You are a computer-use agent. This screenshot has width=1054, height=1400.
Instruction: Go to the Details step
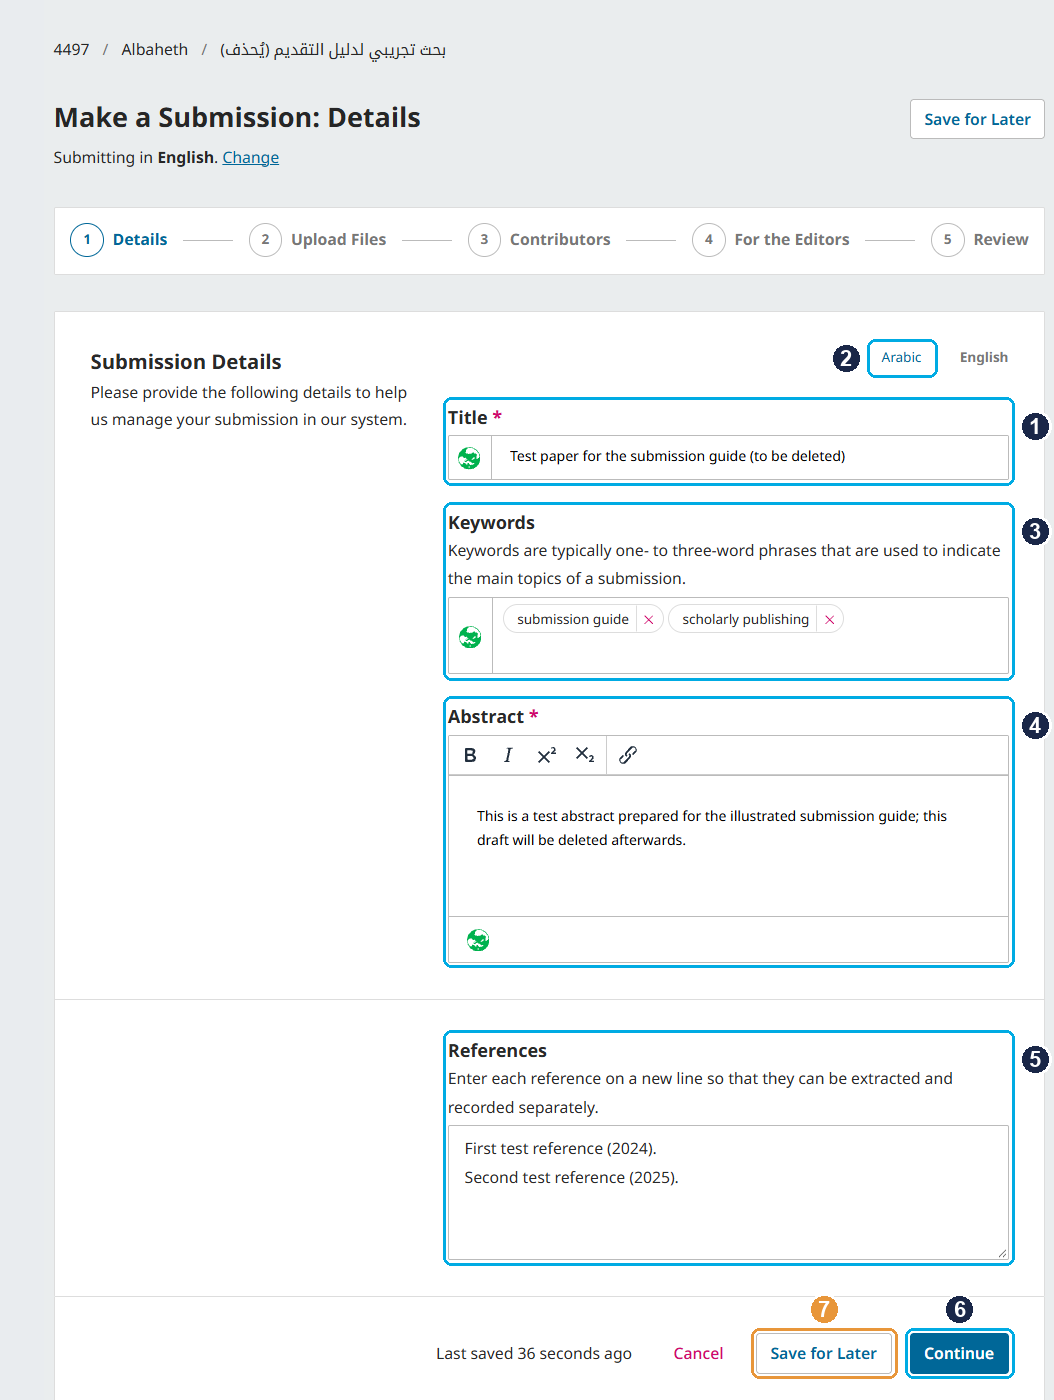[x=119, y=240]
